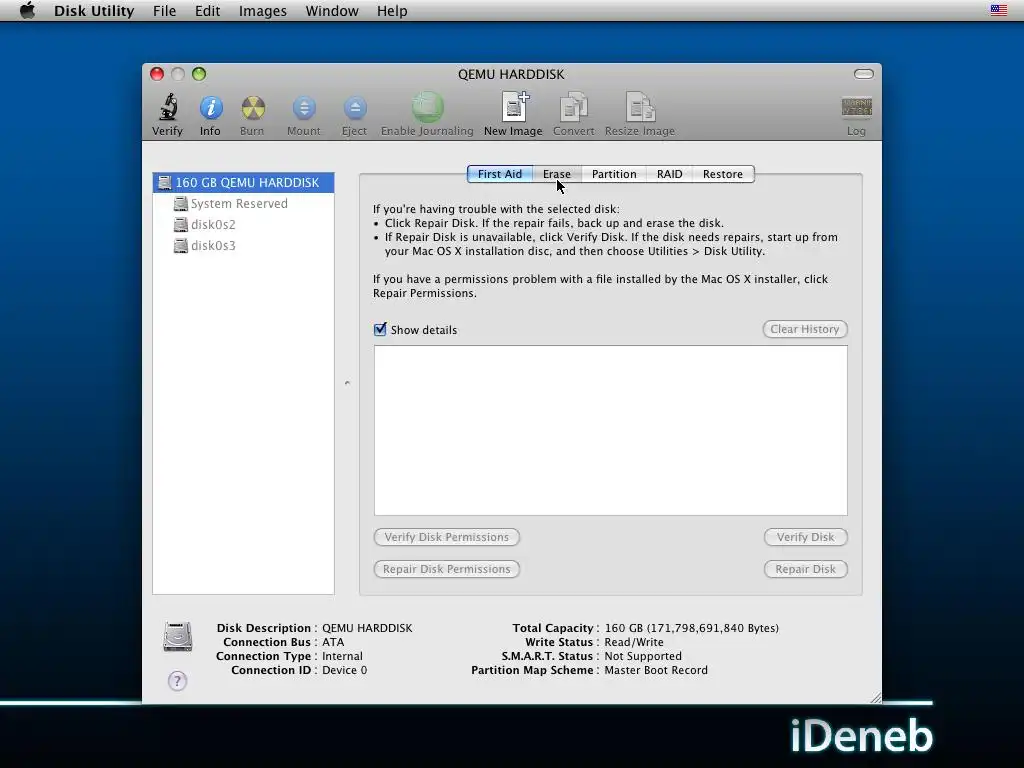Click the Eject toolbar icon
1024x768 pixels.
[355, 108]
